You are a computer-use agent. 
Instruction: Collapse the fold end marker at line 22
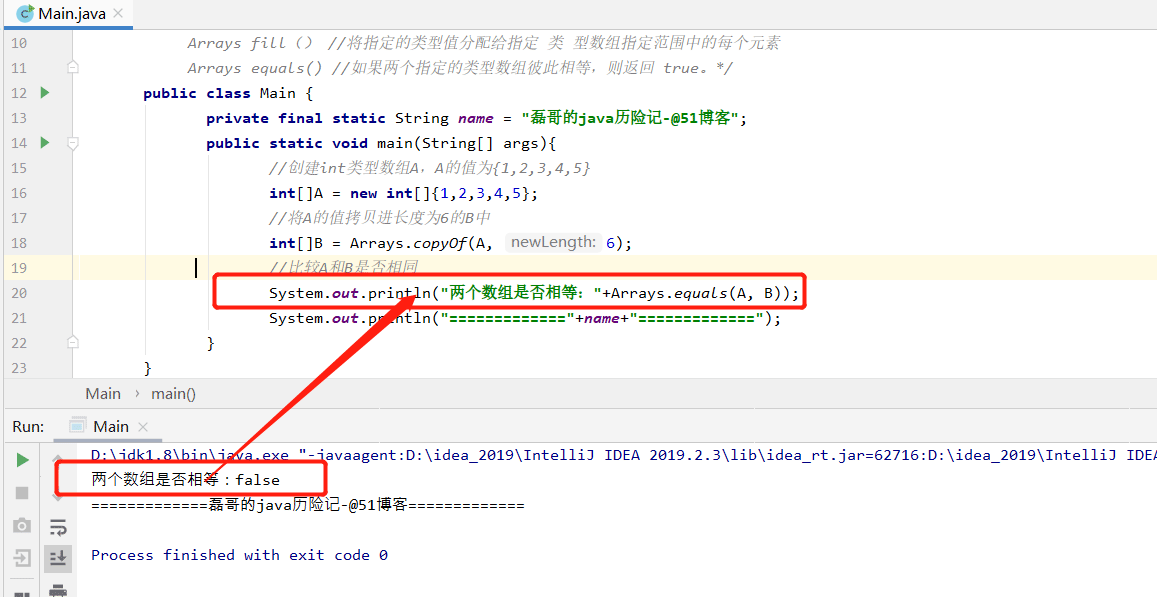(x=72, y=342)
